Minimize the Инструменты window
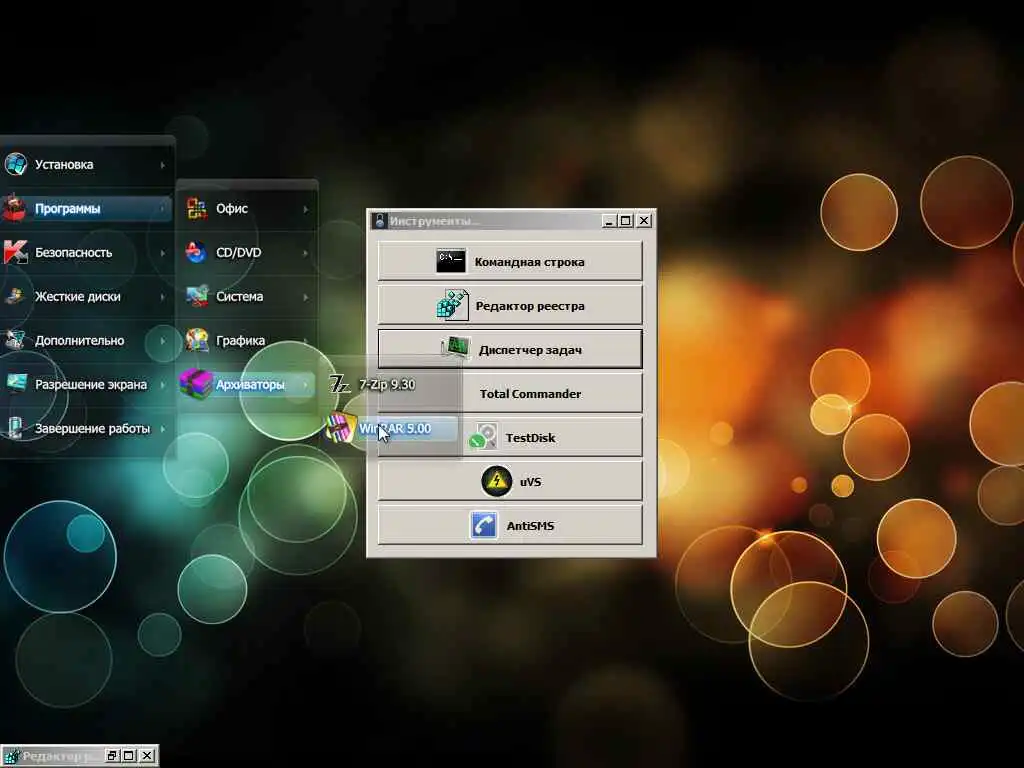Image resolution: width=1024 pixels, height=768 pixels. point(609,221)
